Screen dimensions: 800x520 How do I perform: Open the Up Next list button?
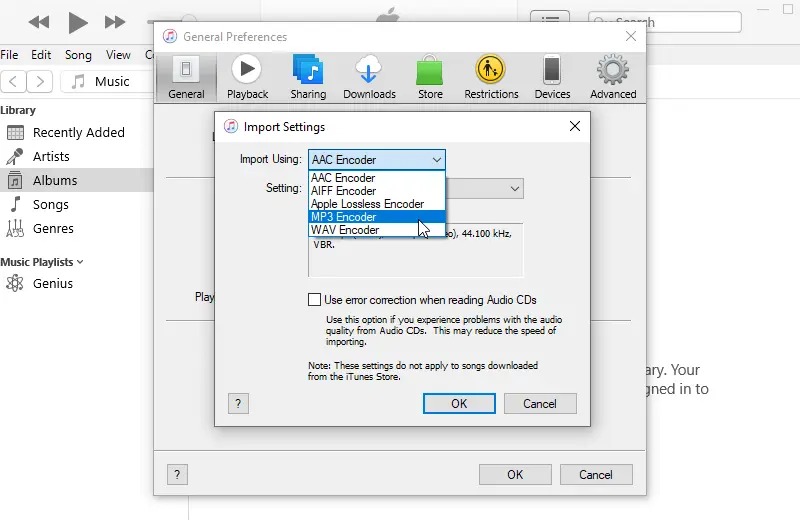[x=550, y=19]
